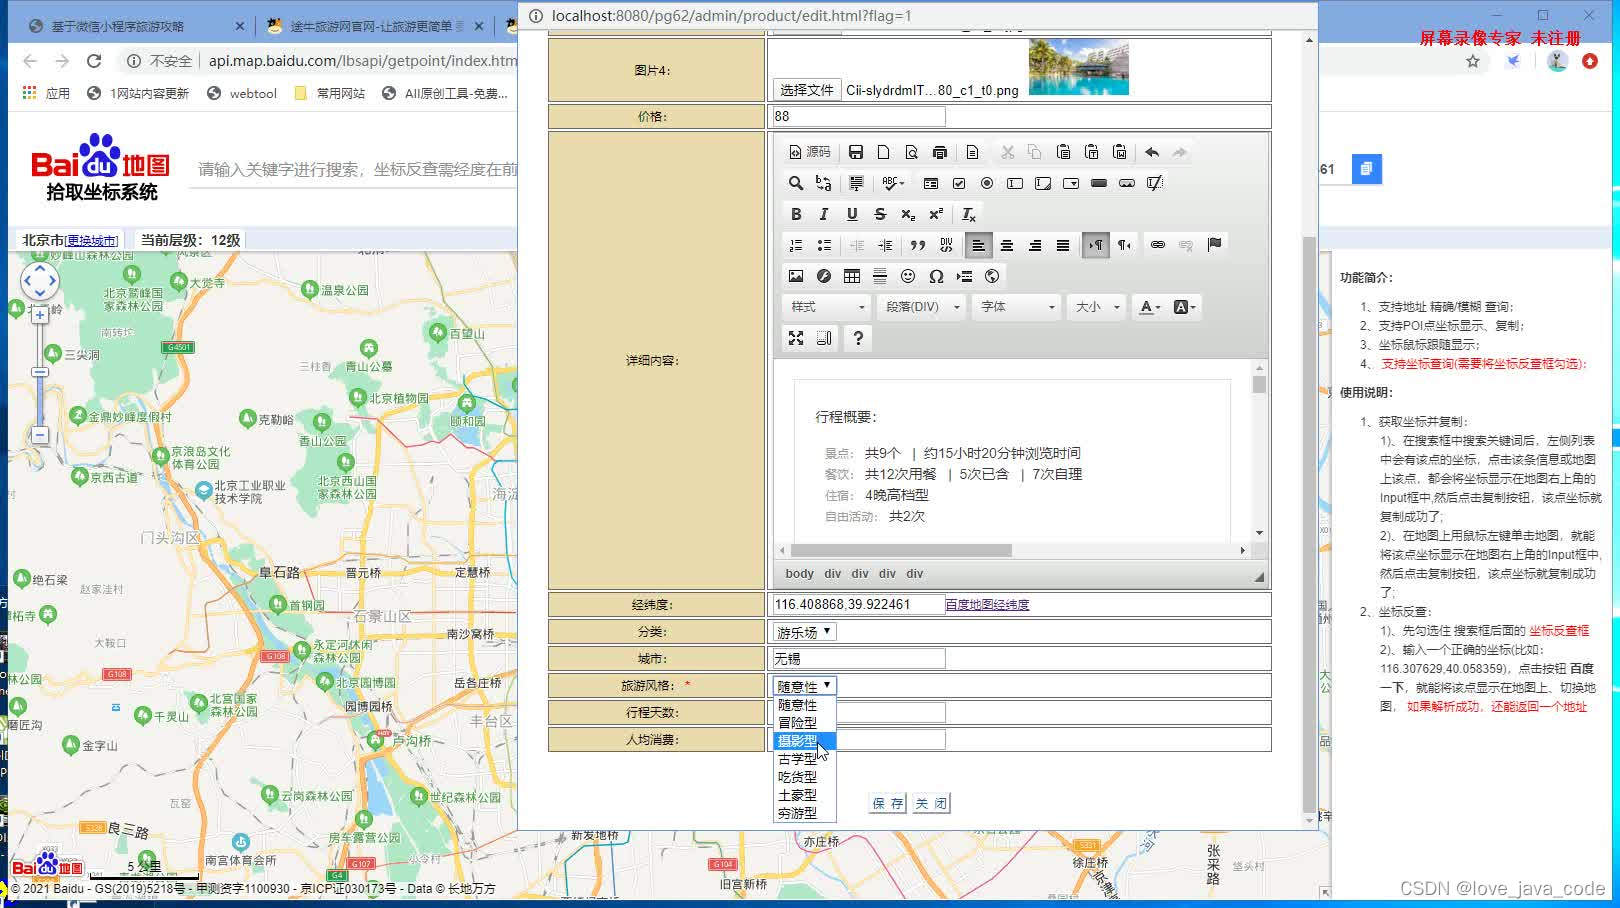This screenshot has height=908, width=1620.
Task: Open the ABC spell check dropdown
Action: click(x=893, y=183)
